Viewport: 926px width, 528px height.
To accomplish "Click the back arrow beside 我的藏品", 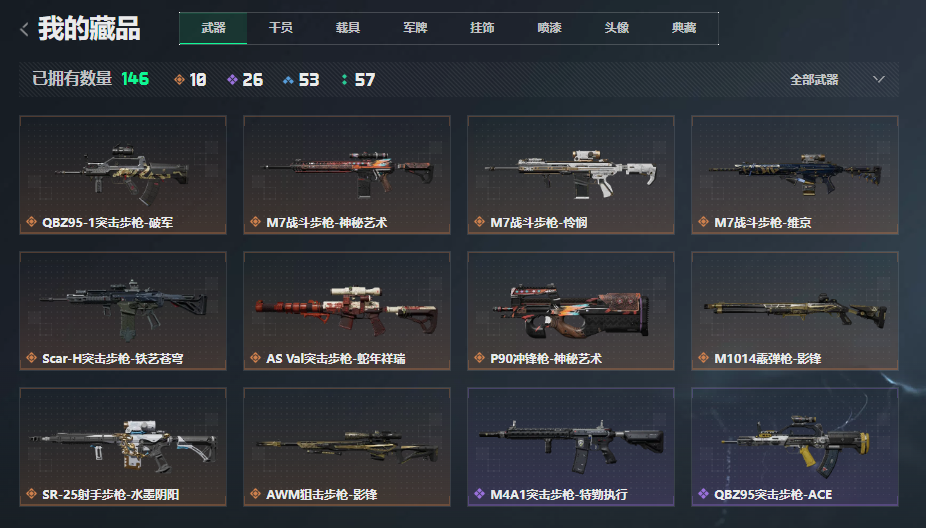I will (24, 29).
